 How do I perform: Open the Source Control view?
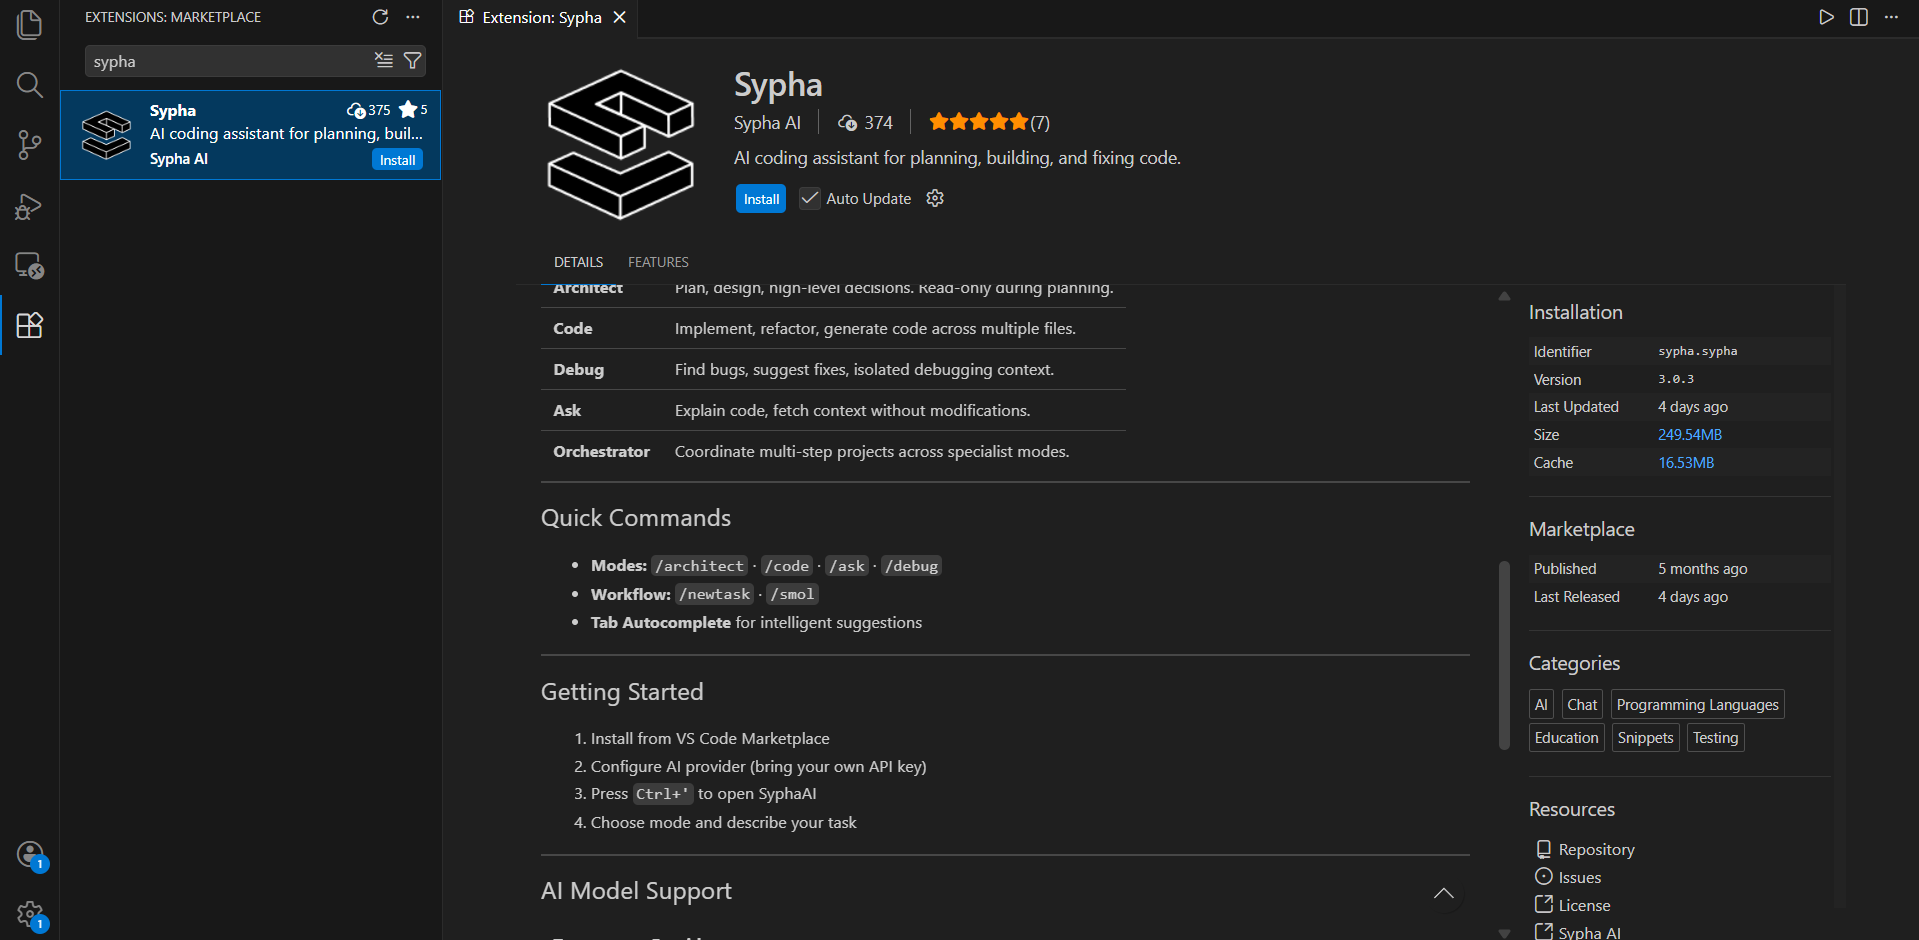coord(29,145)
